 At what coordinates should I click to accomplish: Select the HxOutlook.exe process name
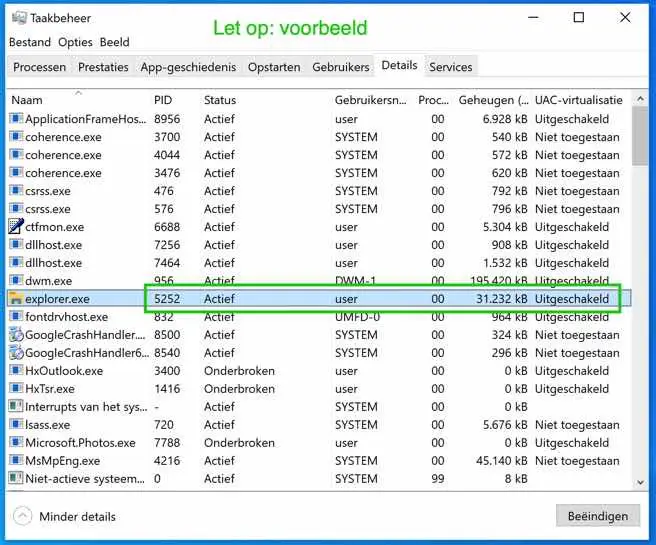64,371
